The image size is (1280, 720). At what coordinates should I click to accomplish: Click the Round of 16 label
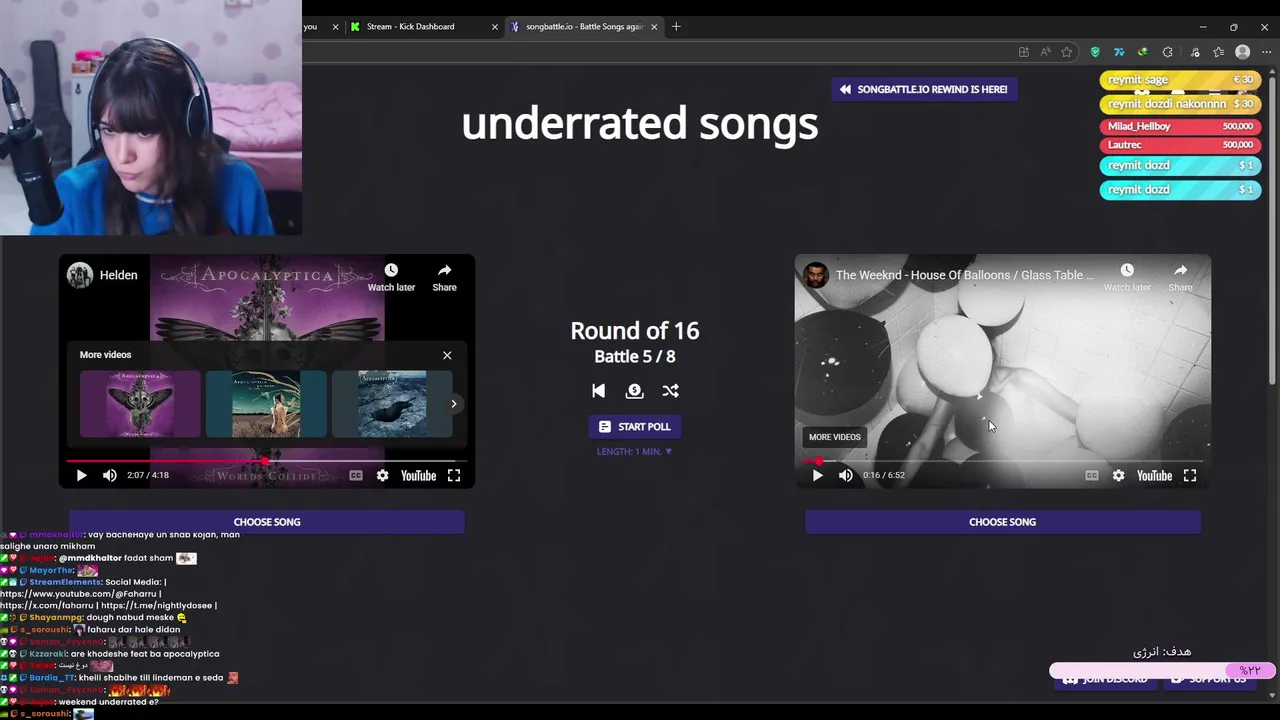point(635,331)
